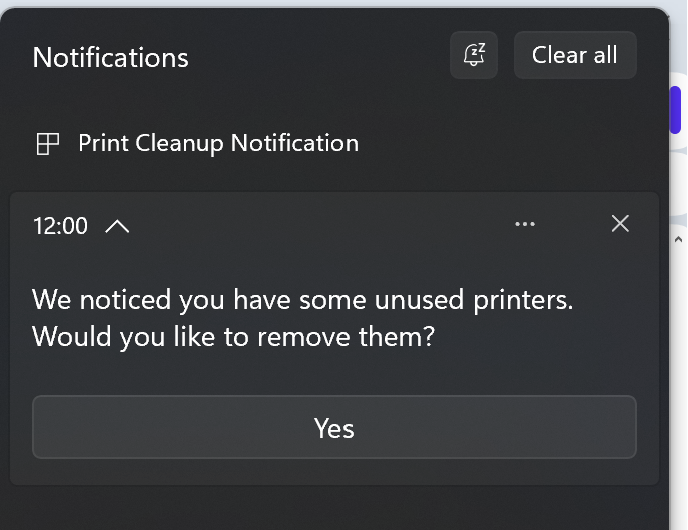Click the empty strip above Print Cleanup header
This screenshot has height=530, width=688.
(x=333, y=103)
